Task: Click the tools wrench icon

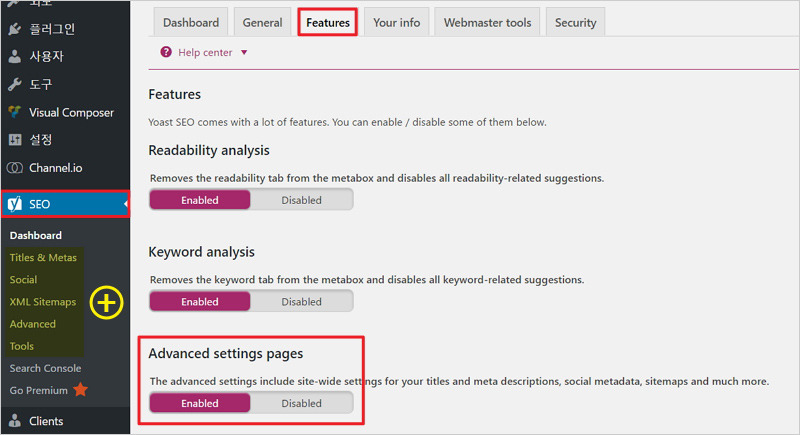Action: click(x=15, y=84)
